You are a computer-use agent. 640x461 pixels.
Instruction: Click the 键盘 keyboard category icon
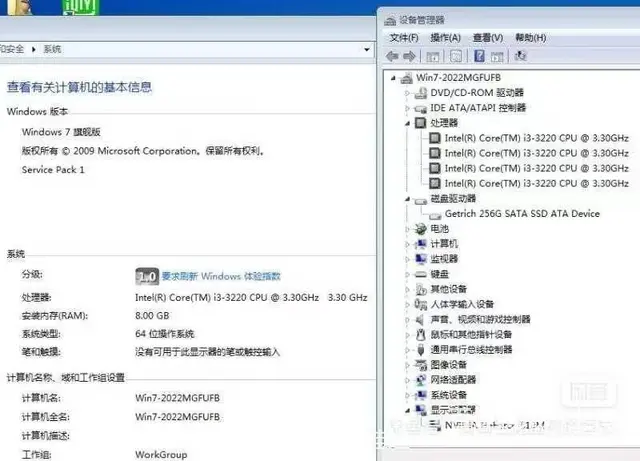point(420,274)
